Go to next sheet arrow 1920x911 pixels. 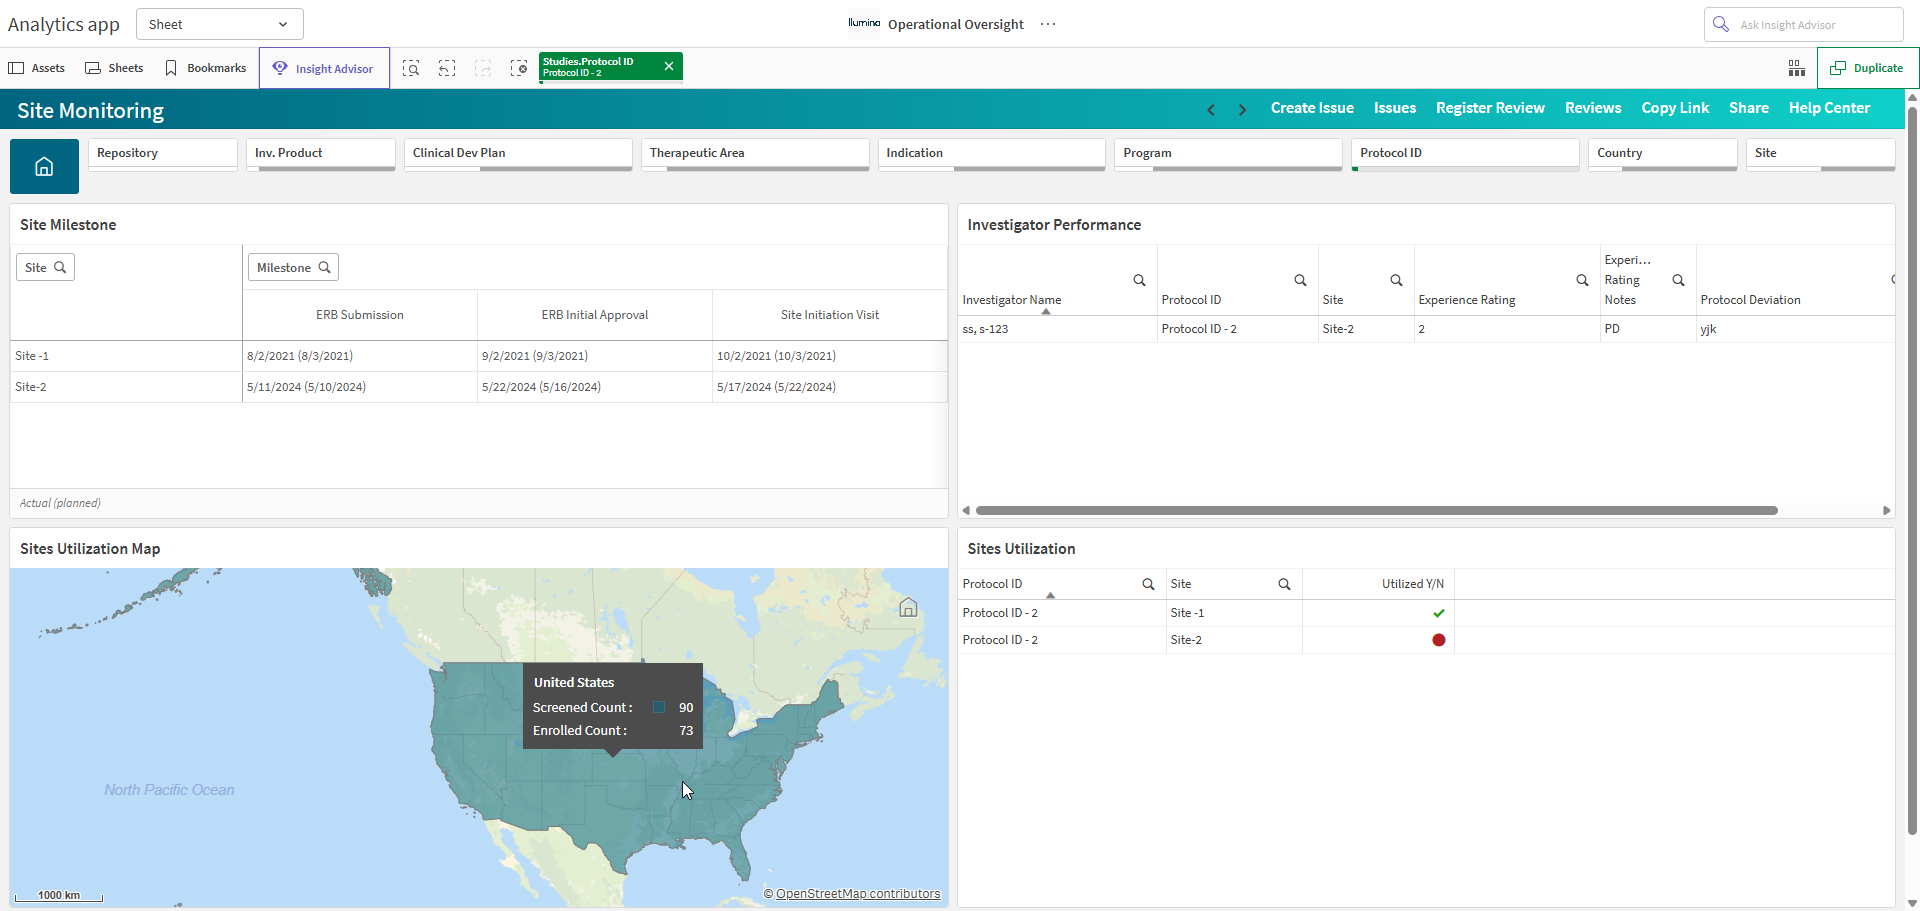click(1242, 109)
